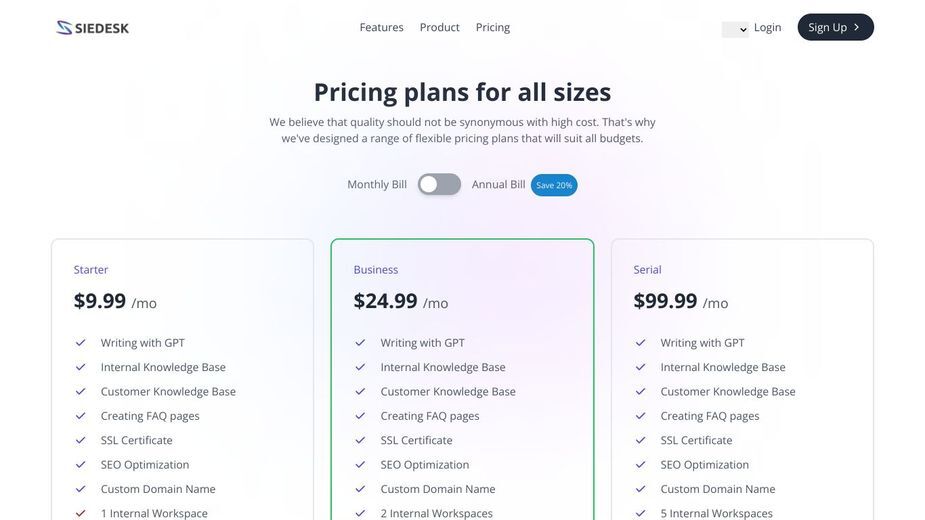Image resolution: width=925 pixels, height=520 pixels.
Task: Click the arrow icon in Sign Up
Action: 857,27
